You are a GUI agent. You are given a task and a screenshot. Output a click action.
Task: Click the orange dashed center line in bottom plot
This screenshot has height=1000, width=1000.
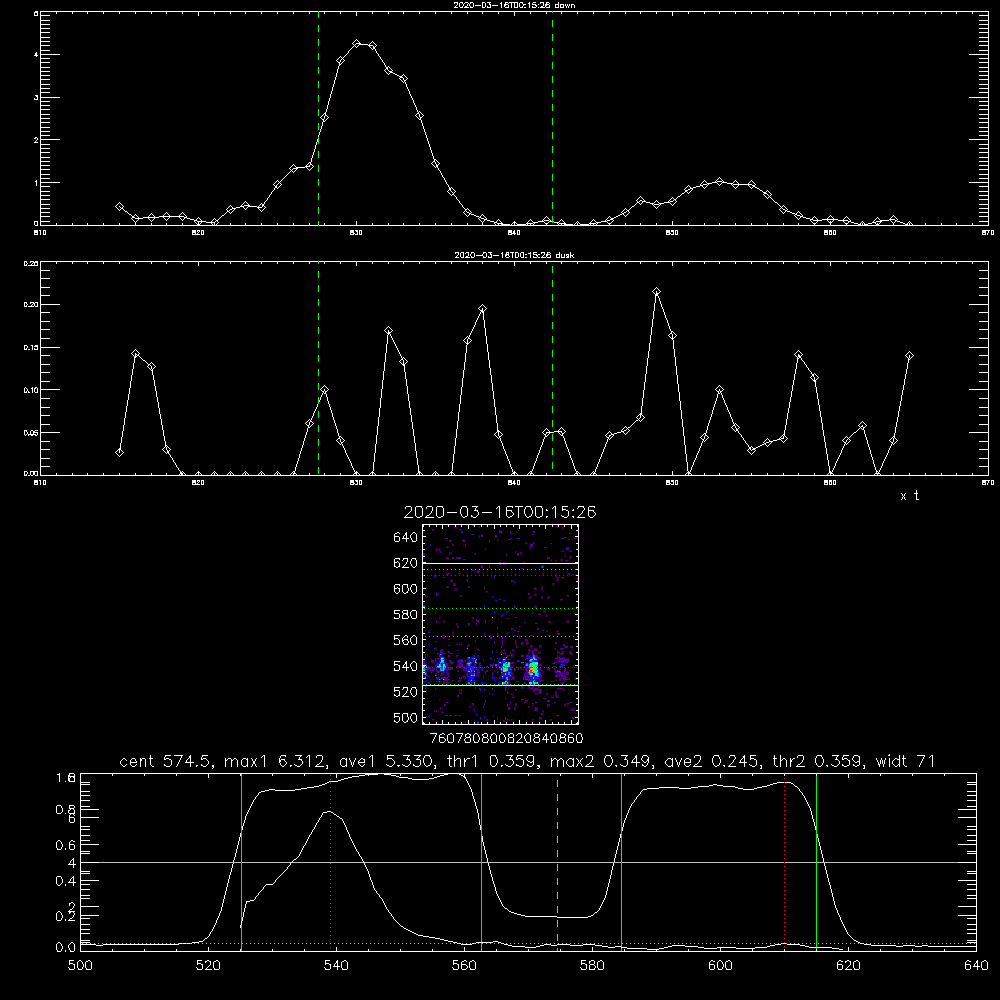[557, 861]
